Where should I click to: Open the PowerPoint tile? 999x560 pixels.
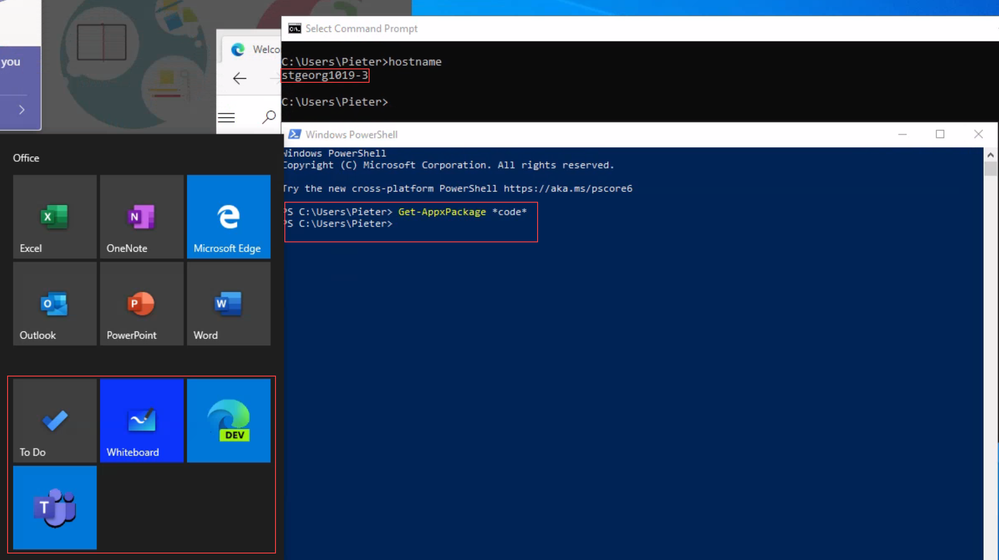(141, 304)
